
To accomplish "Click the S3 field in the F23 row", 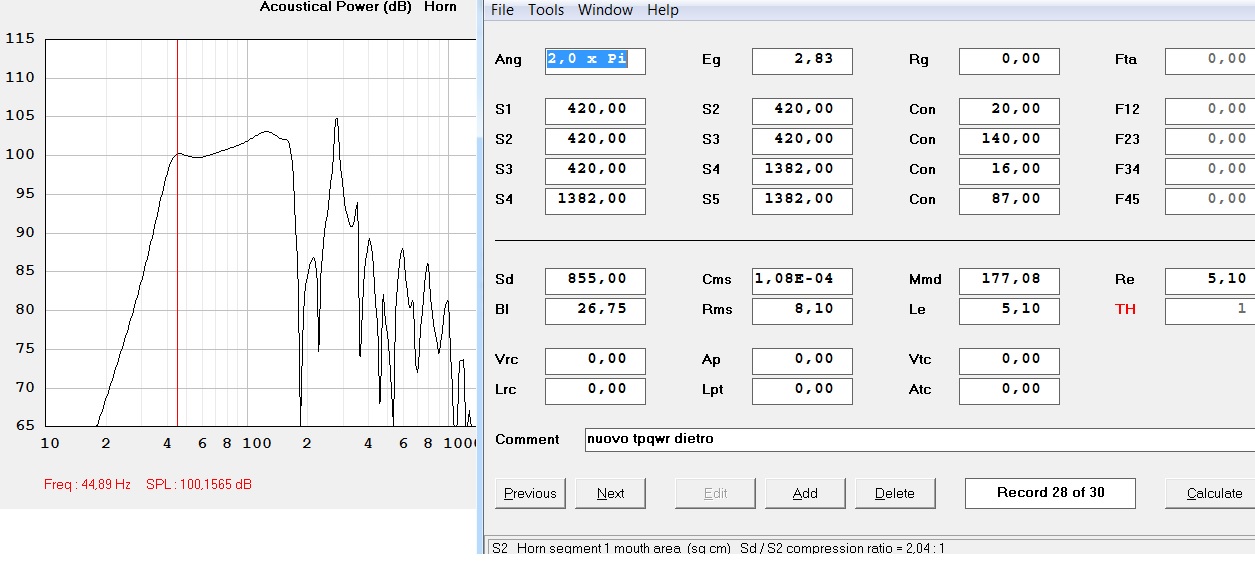I will (x=802, y=140).
